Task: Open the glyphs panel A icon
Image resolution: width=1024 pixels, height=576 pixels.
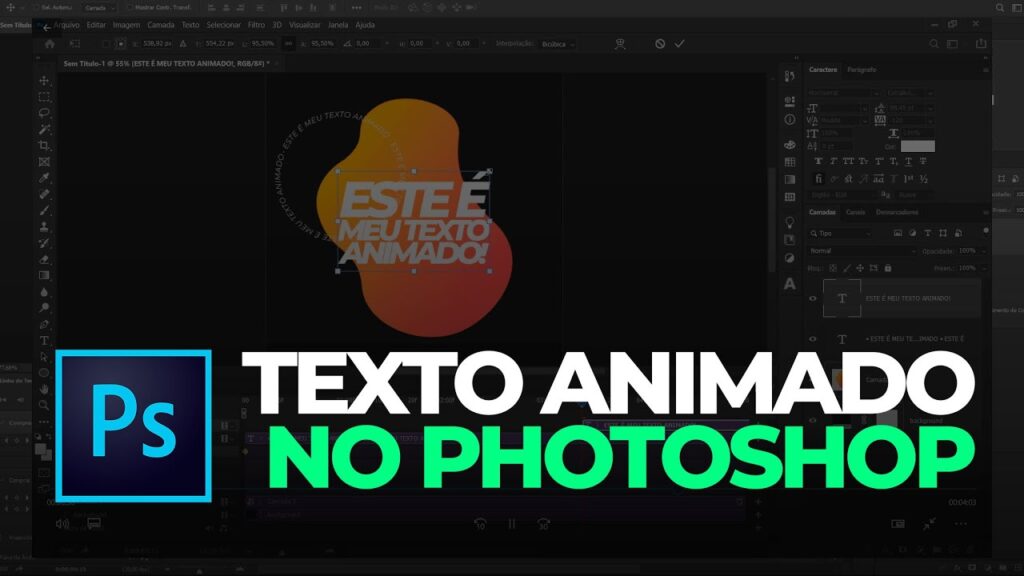Action: 790,284
